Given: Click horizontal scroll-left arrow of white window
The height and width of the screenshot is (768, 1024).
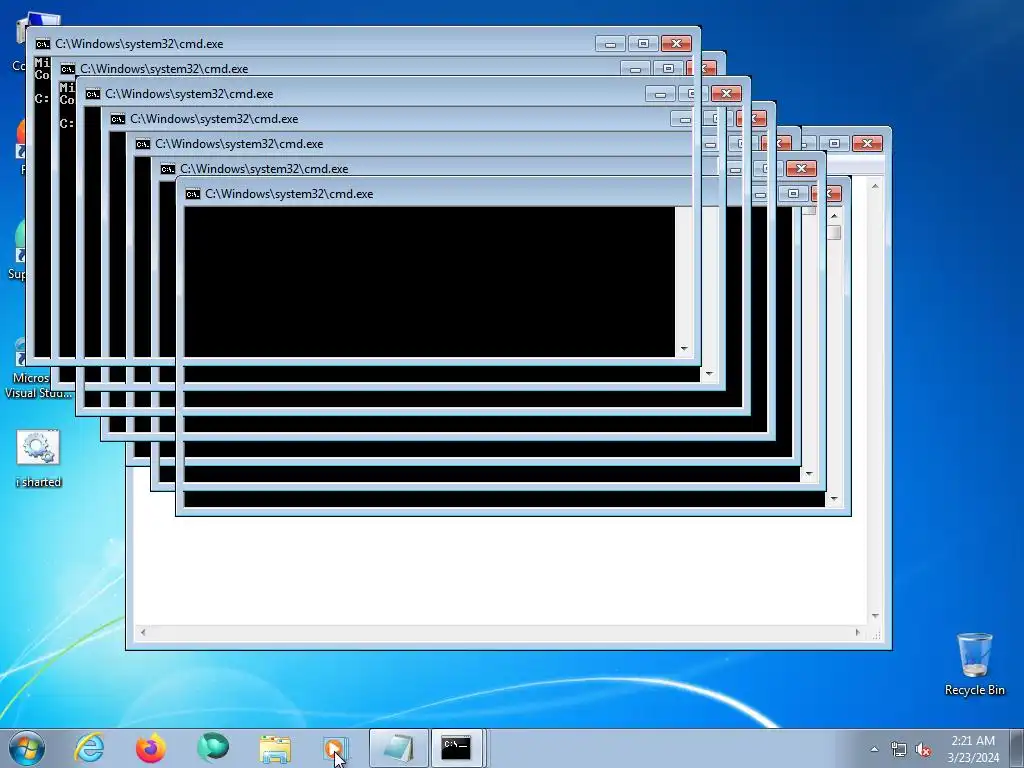Looking at the screenshot, I should pyautogui.click(x=143, y=632).
